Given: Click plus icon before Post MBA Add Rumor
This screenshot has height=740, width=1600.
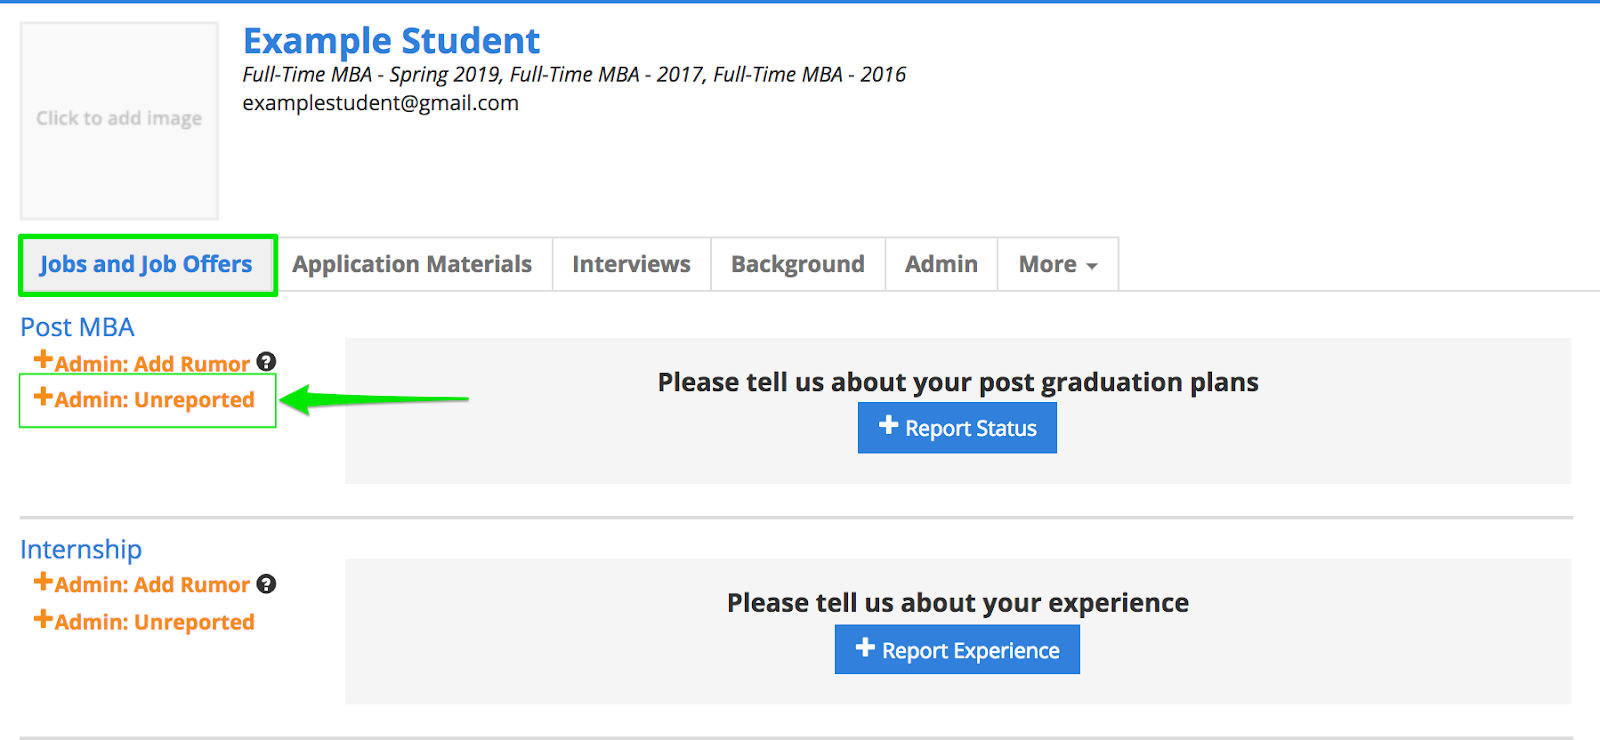Looking at the screenshot, I should pyautogui.click(x=43, y=360).
